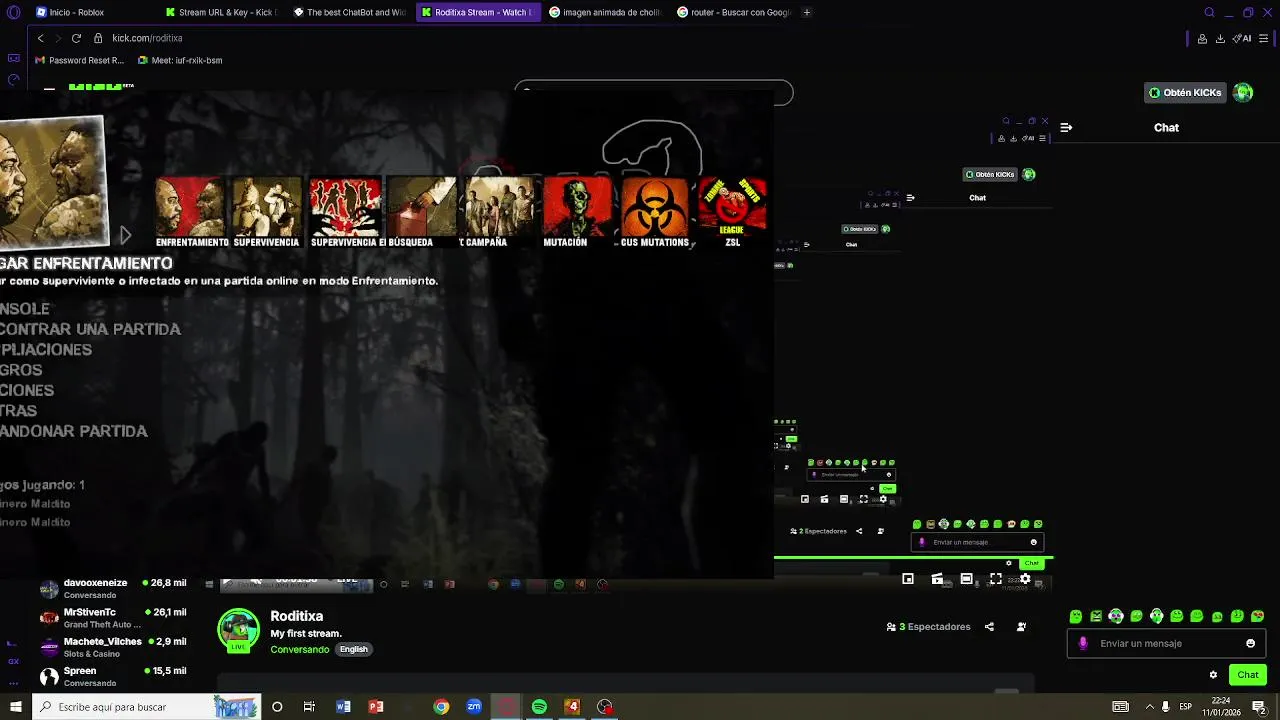The width and height of the screenshot is (1280, 720).
Task: Click the 3 Espectadores viewer count
Action: pos(928,627)
